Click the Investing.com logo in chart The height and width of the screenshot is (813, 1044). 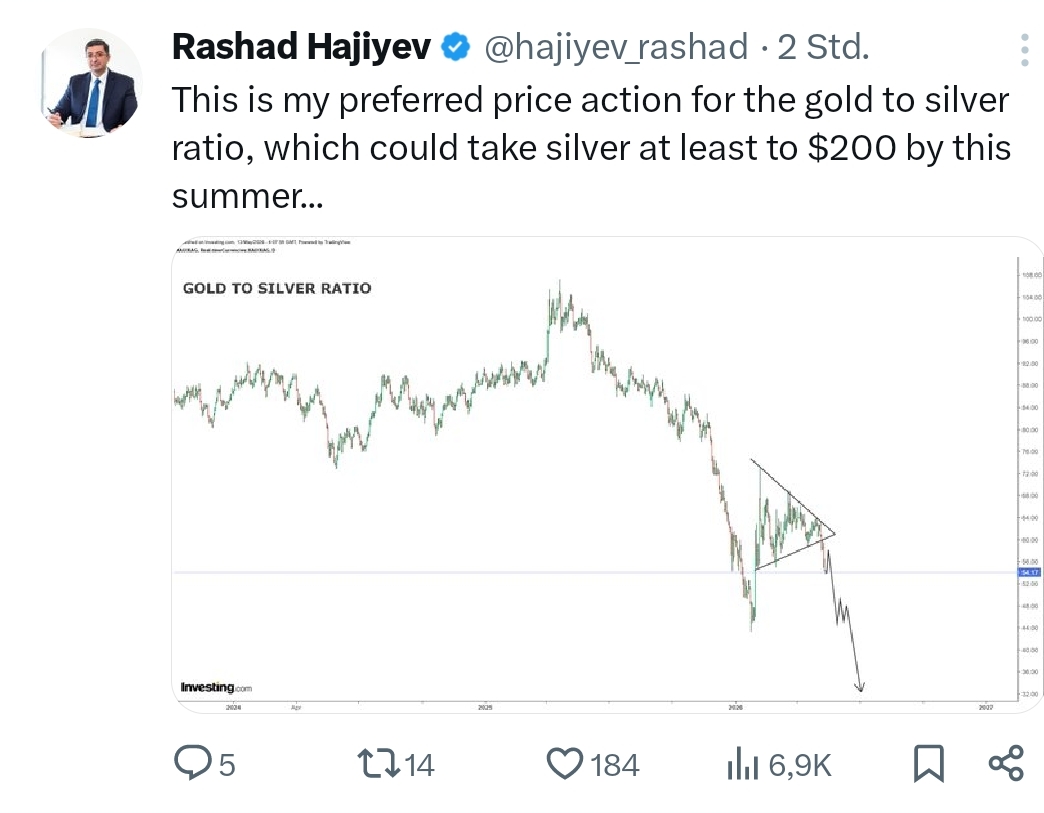point(216,687)
